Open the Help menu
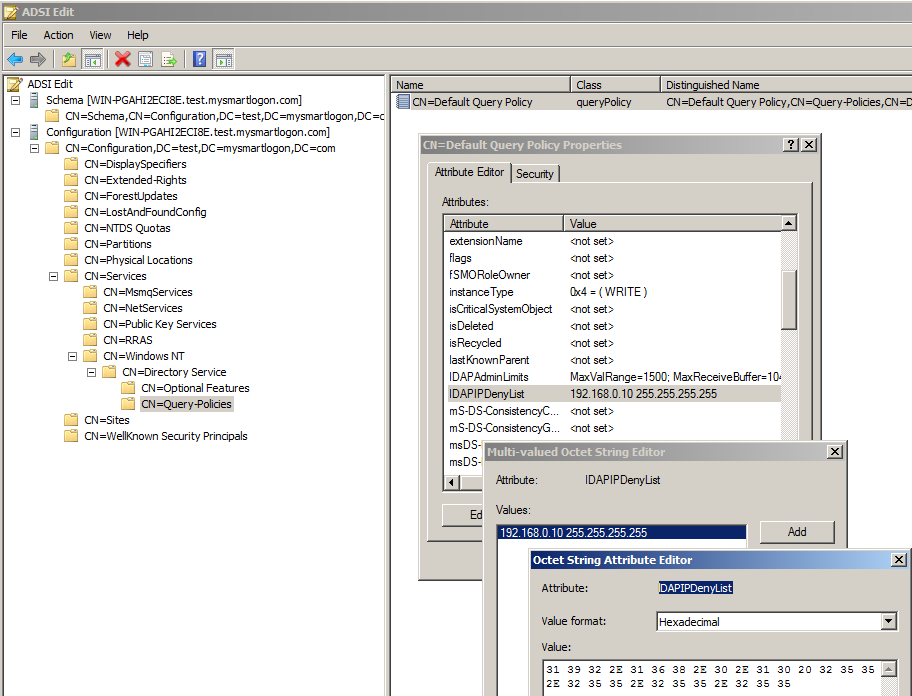This screenshot has height=696, width=912. coord(138,35)
